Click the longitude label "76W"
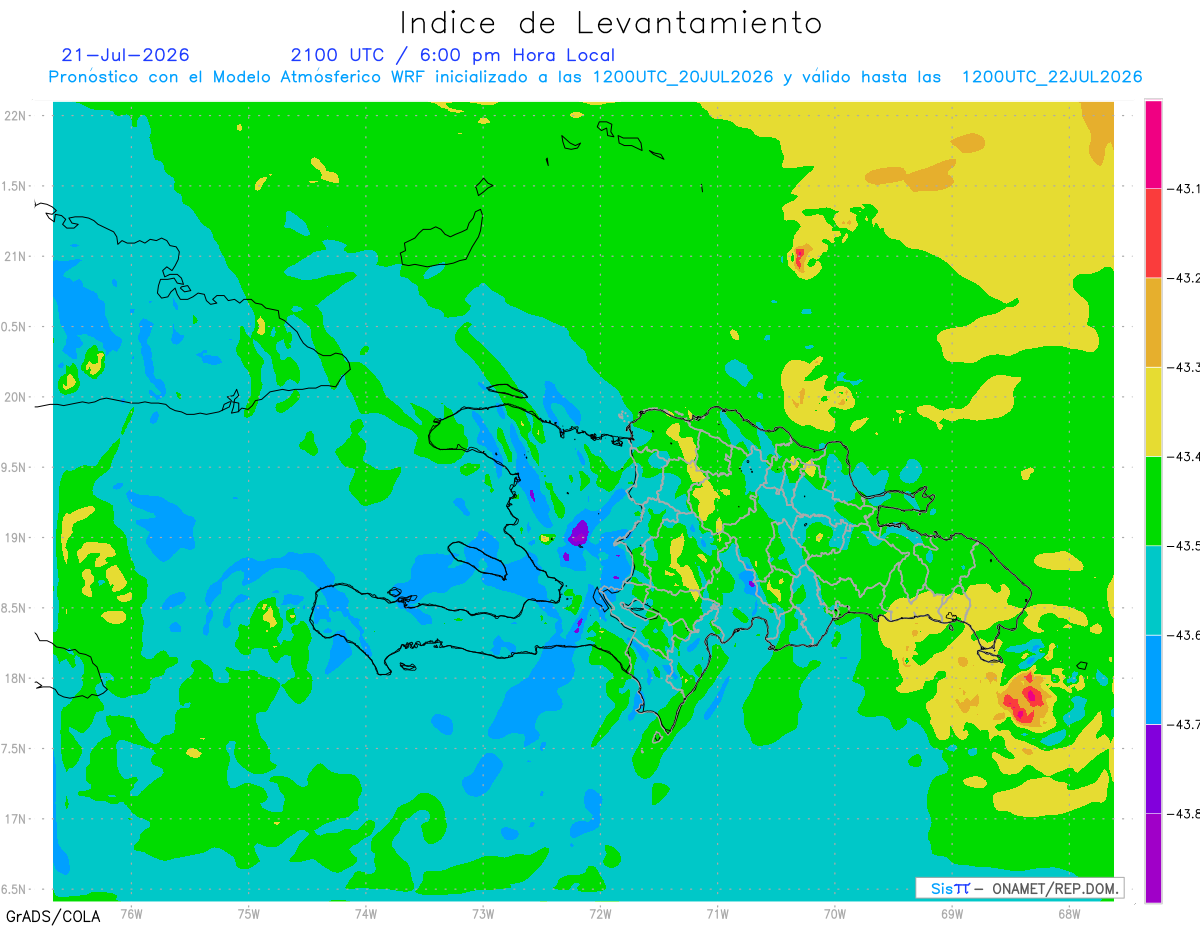The image size is (1200, 927). pos(131,913)
